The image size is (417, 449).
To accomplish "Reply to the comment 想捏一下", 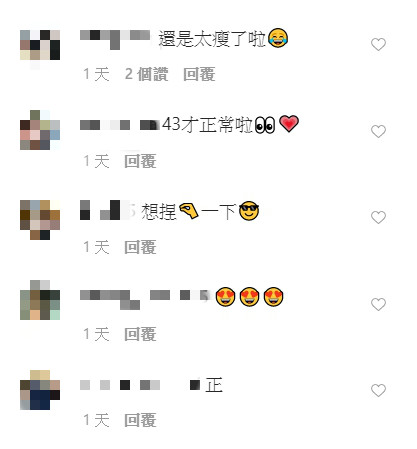I will (140, 247).
